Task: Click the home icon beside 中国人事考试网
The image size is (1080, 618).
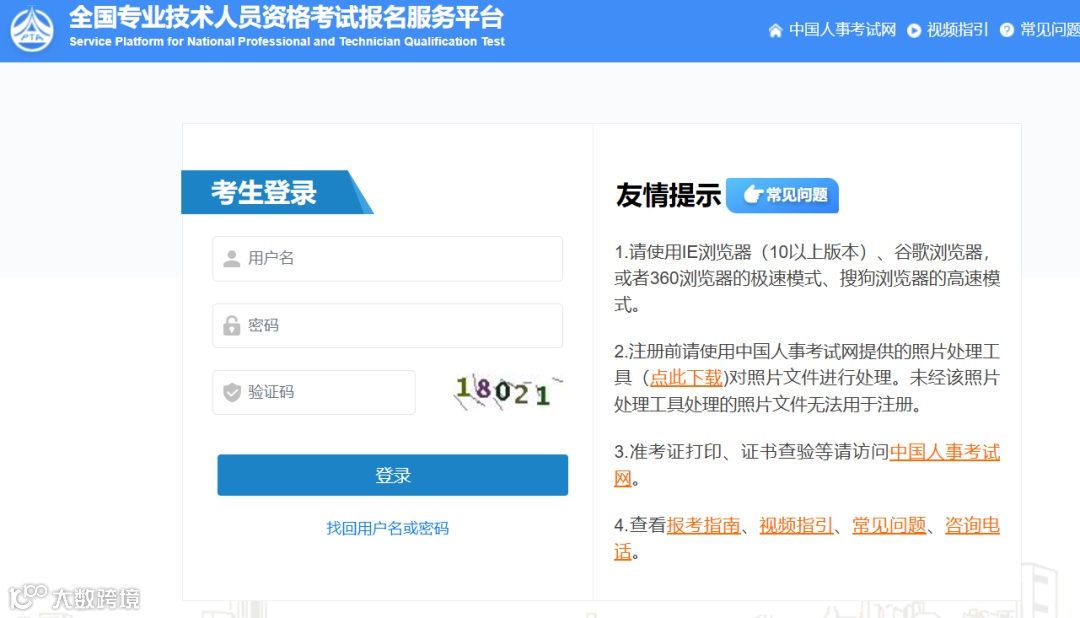Action: click(776, 30)
